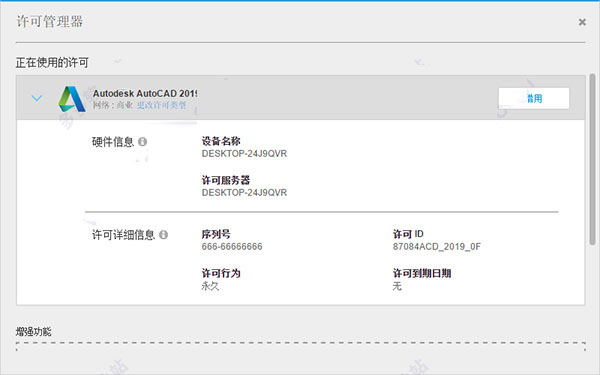Click the 序列号 field label

pos(216,234)
